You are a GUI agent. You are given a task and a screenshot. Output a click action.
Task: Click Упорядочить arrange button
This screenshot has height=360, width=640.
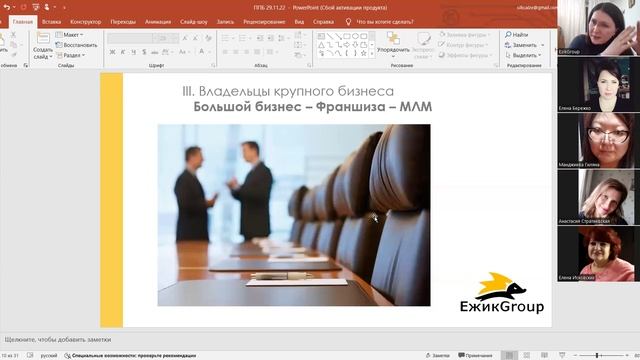393,44
